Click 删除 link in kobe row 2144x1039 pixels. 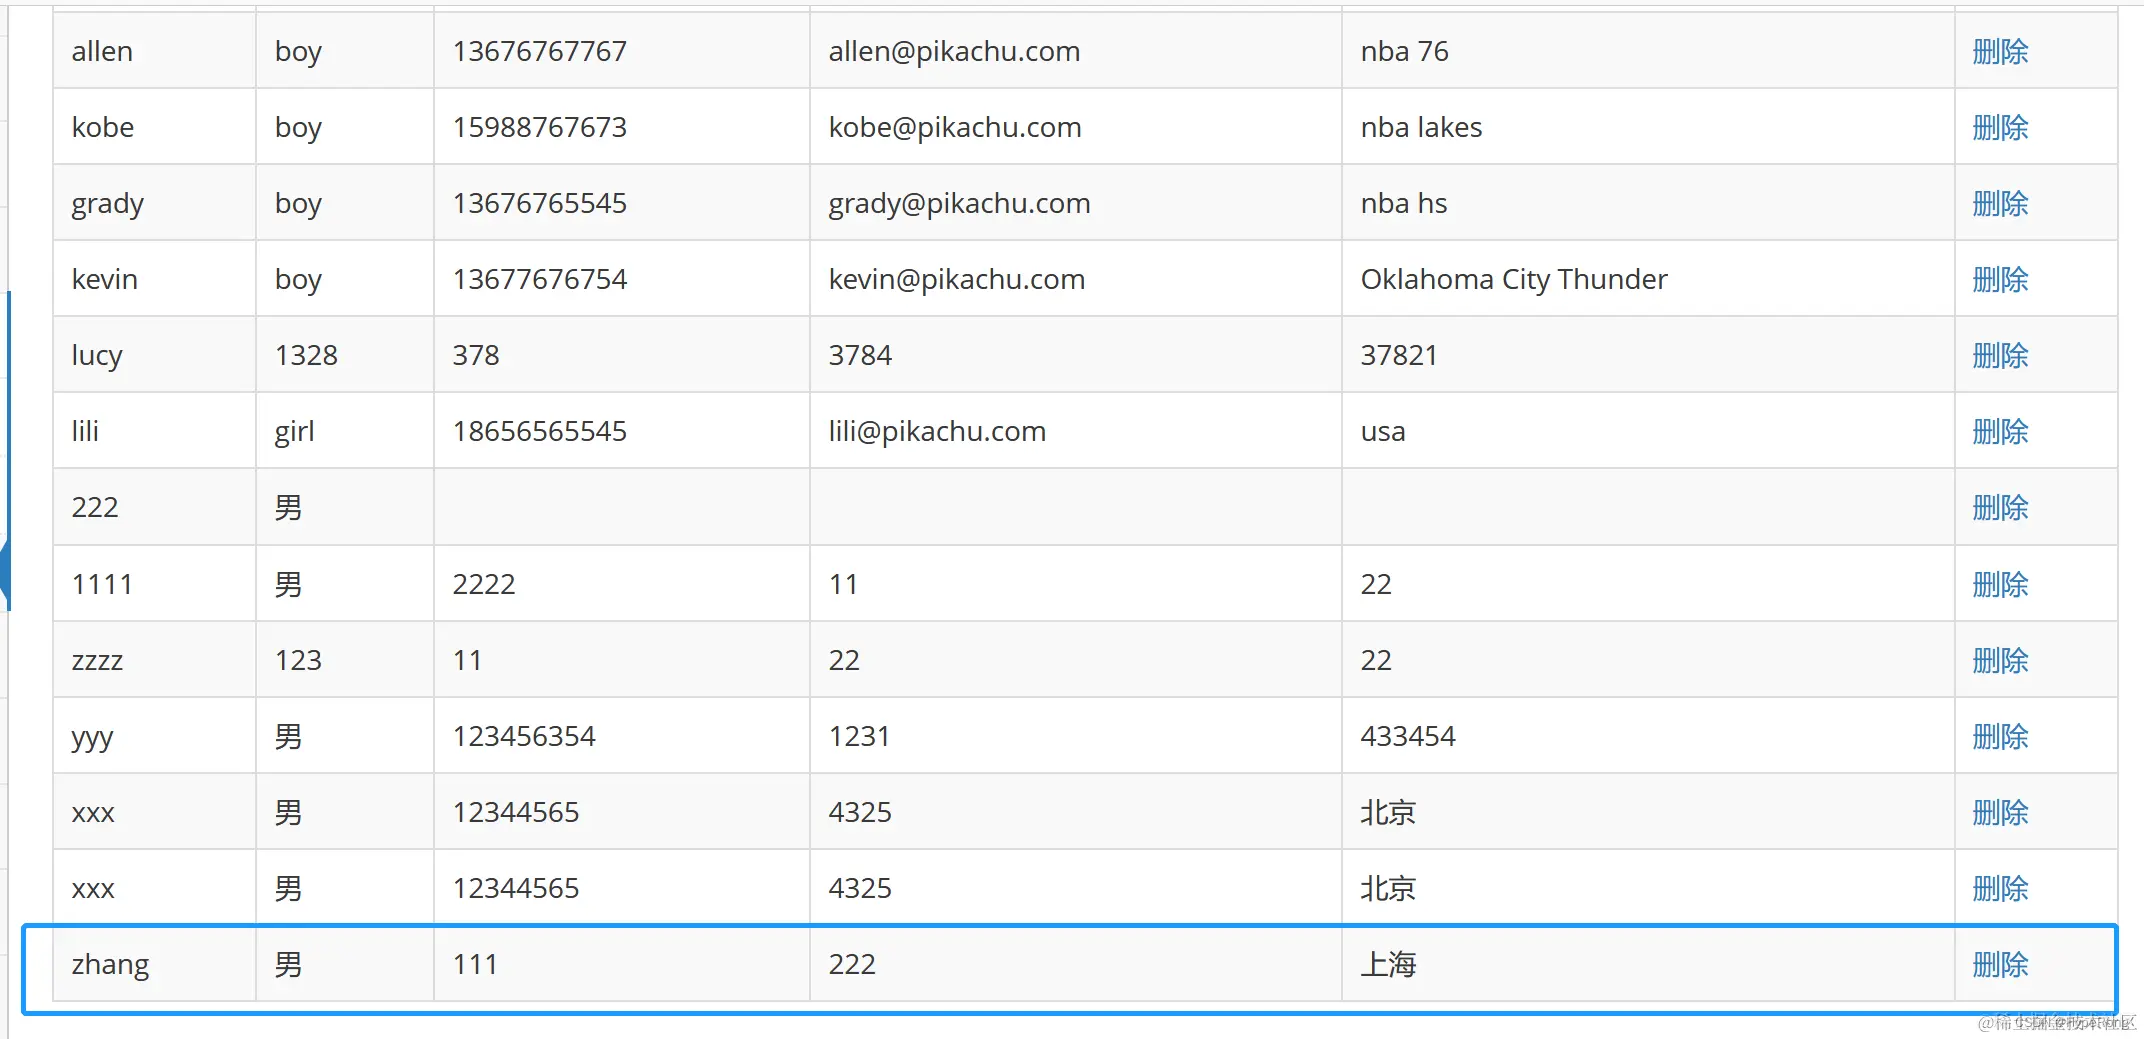coord(2000,127)
